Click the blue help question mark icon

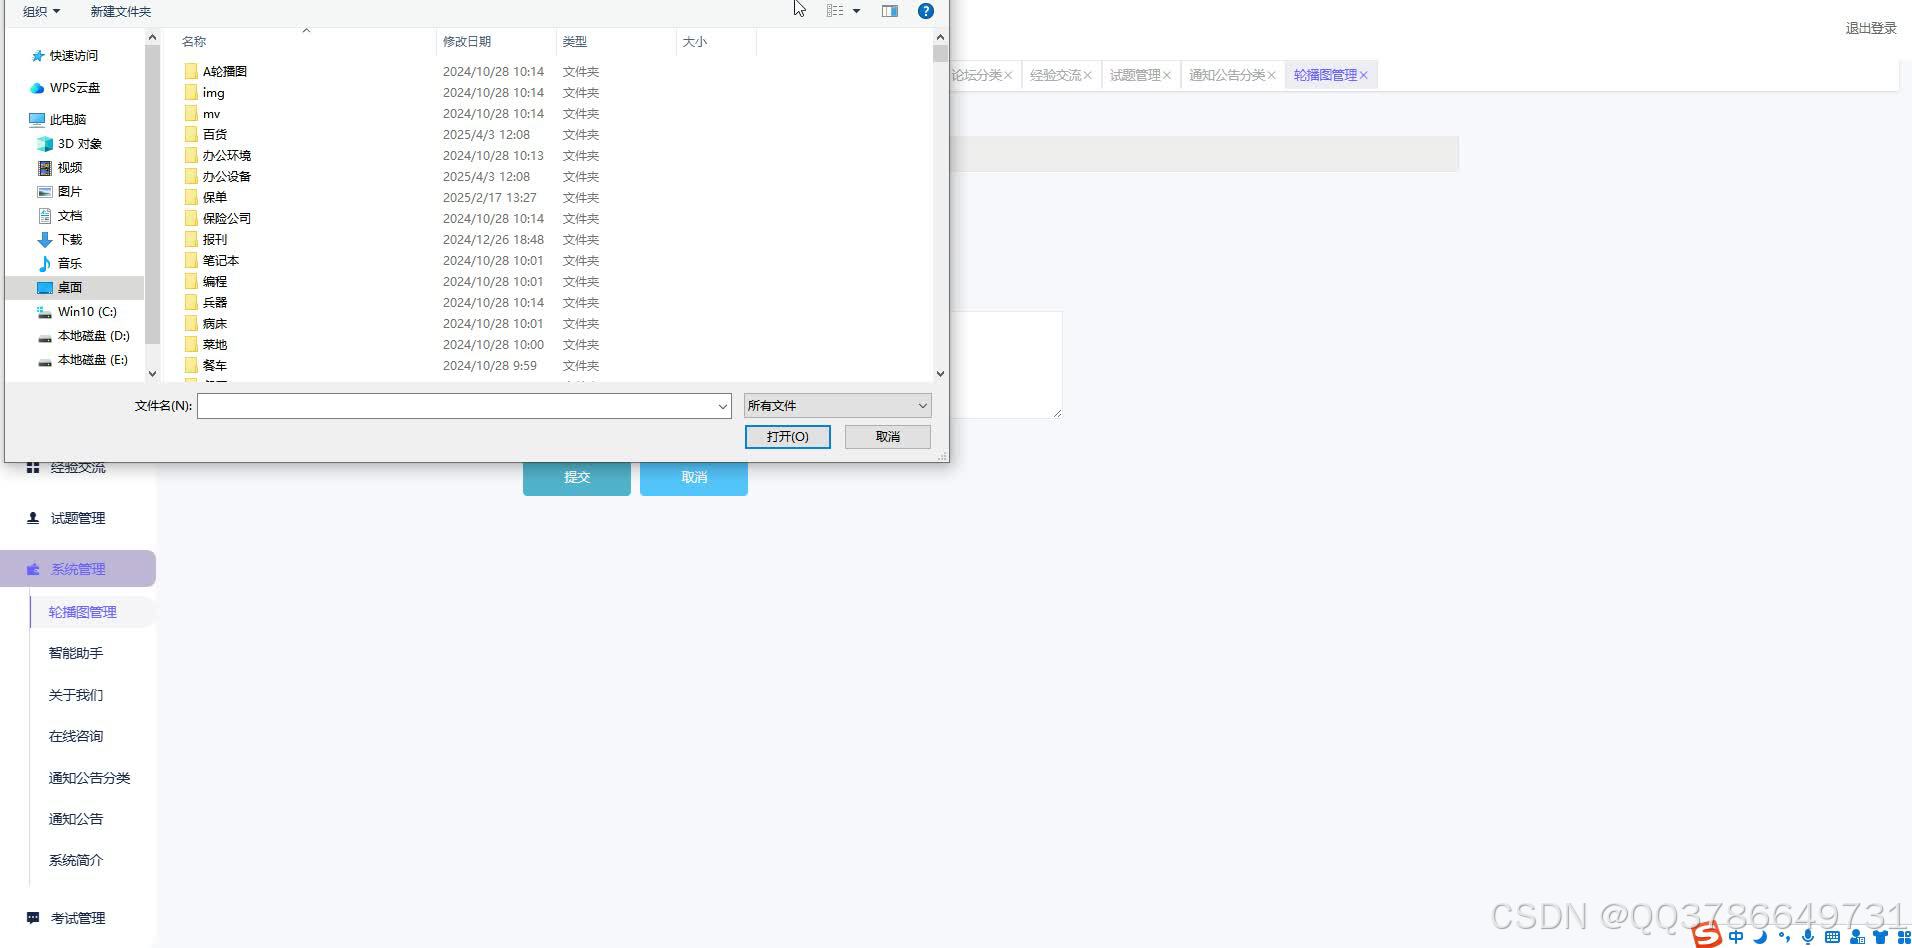(x=926, y=11)
